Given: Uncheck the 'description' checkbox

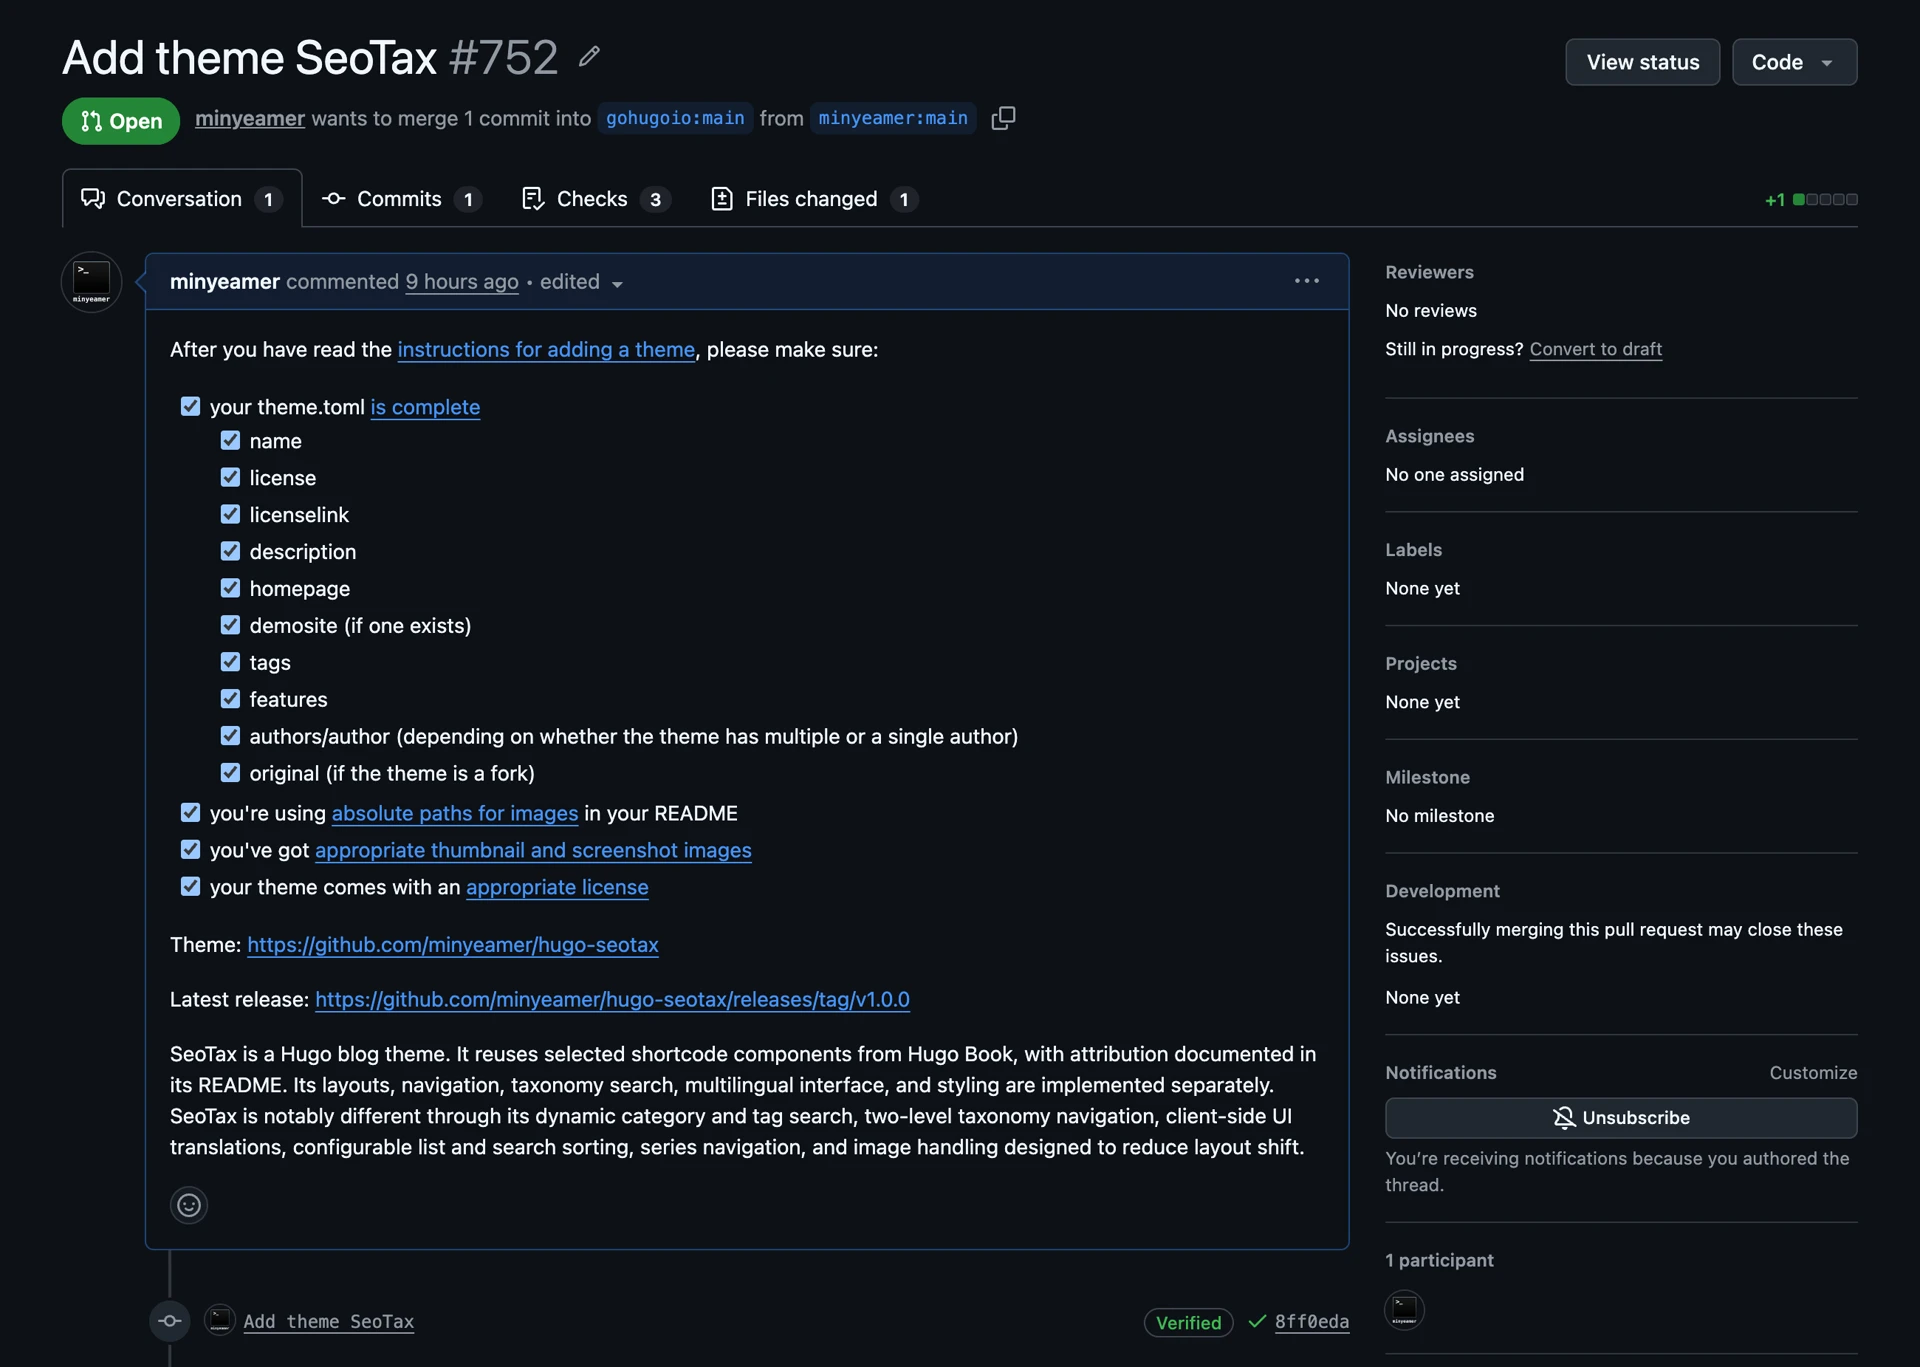Looking at the screenshot, I should tap(230, 551).
